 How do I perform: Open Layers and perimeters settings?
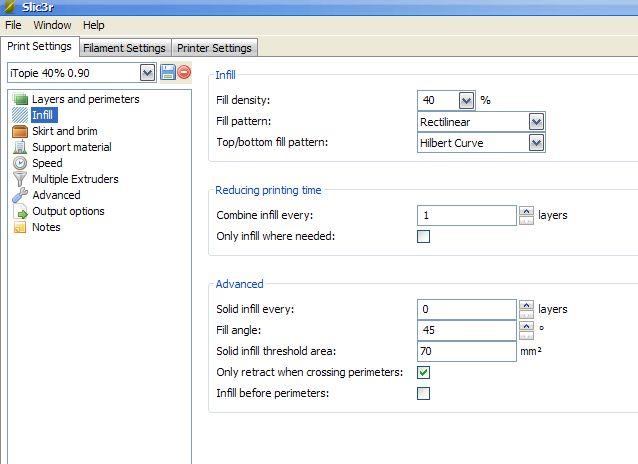(85, 99)
